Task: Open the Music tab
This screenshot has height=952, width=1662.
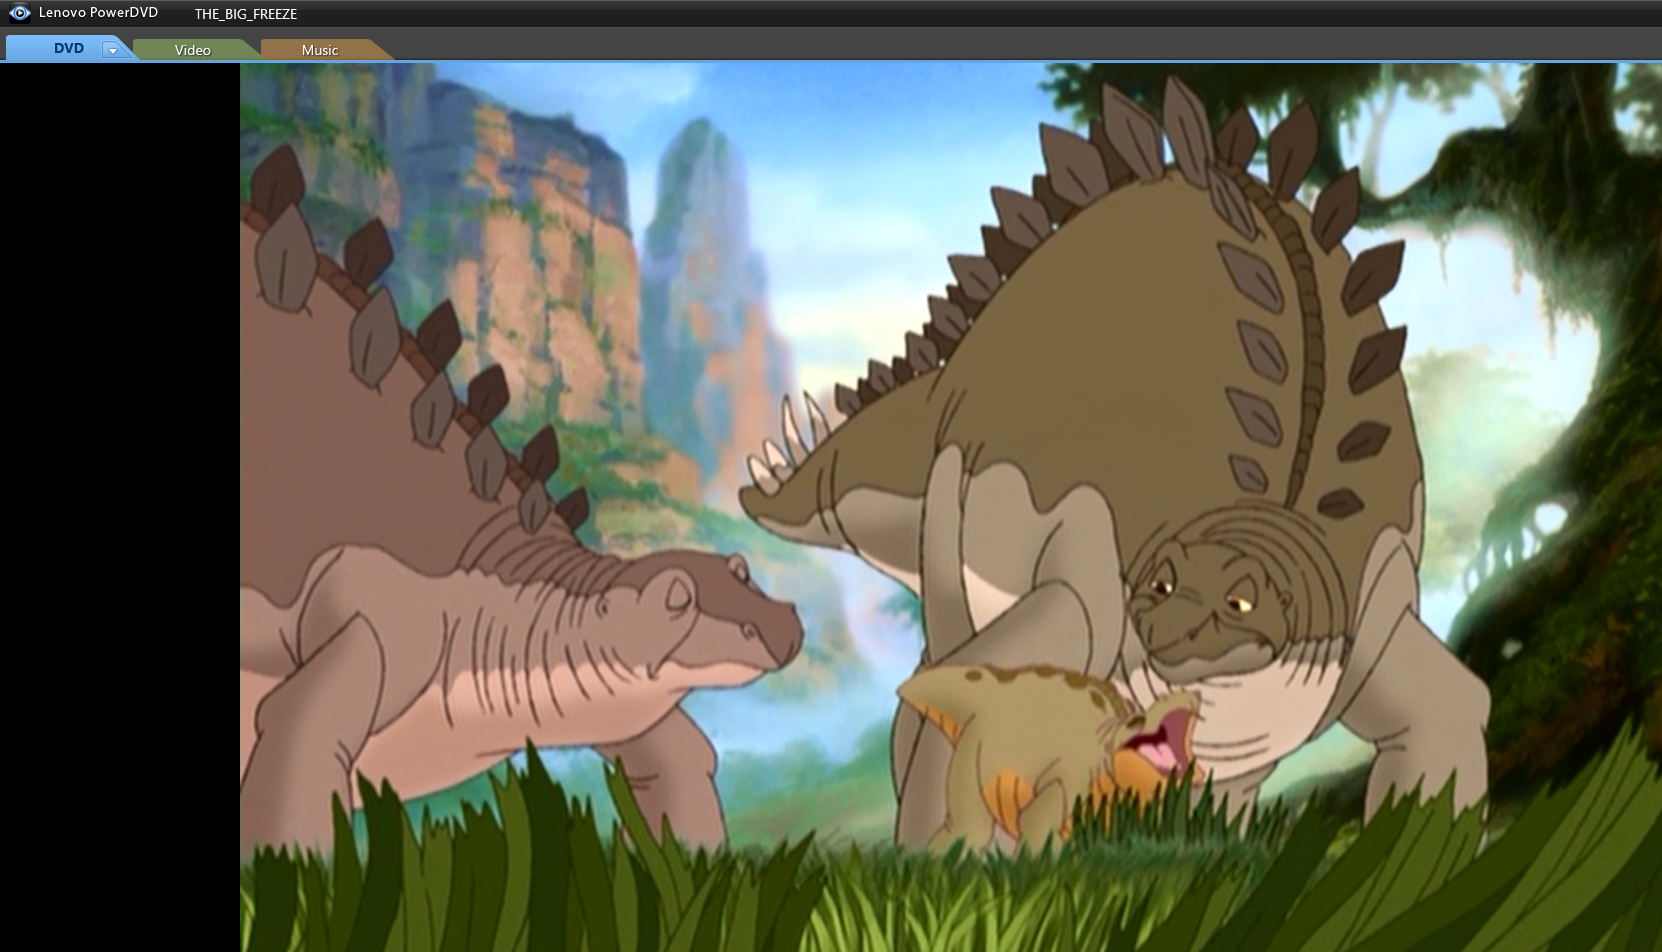Action: pyautogui.click(x=320, y=49)
